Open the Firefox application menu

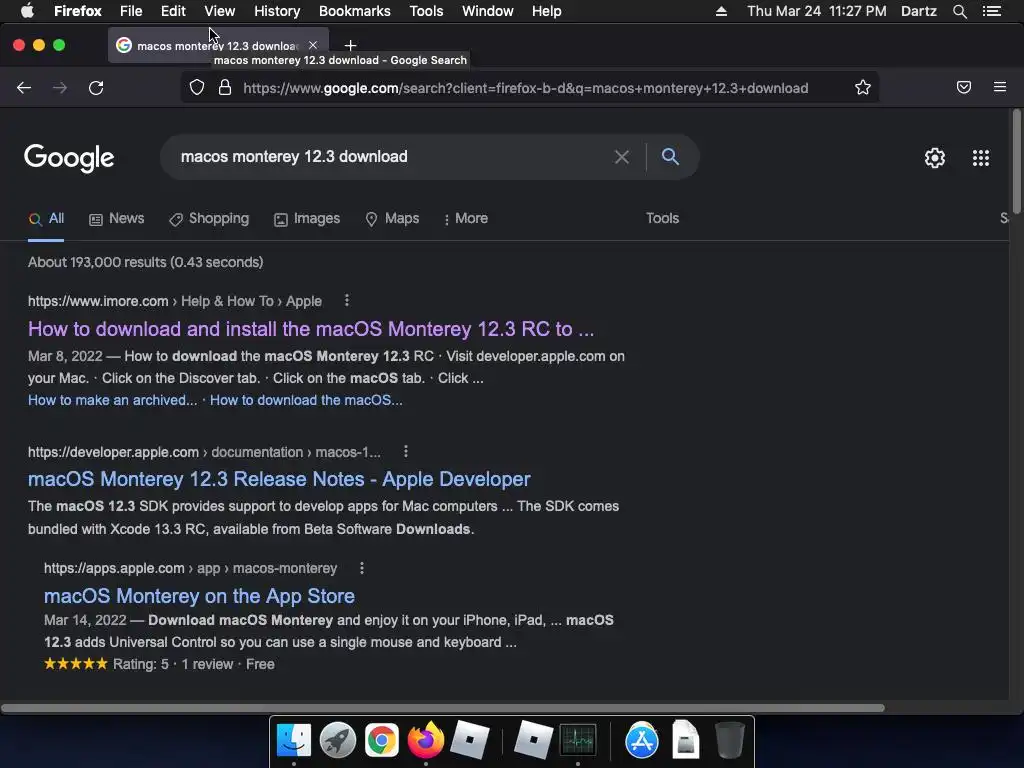coord(78,11)
